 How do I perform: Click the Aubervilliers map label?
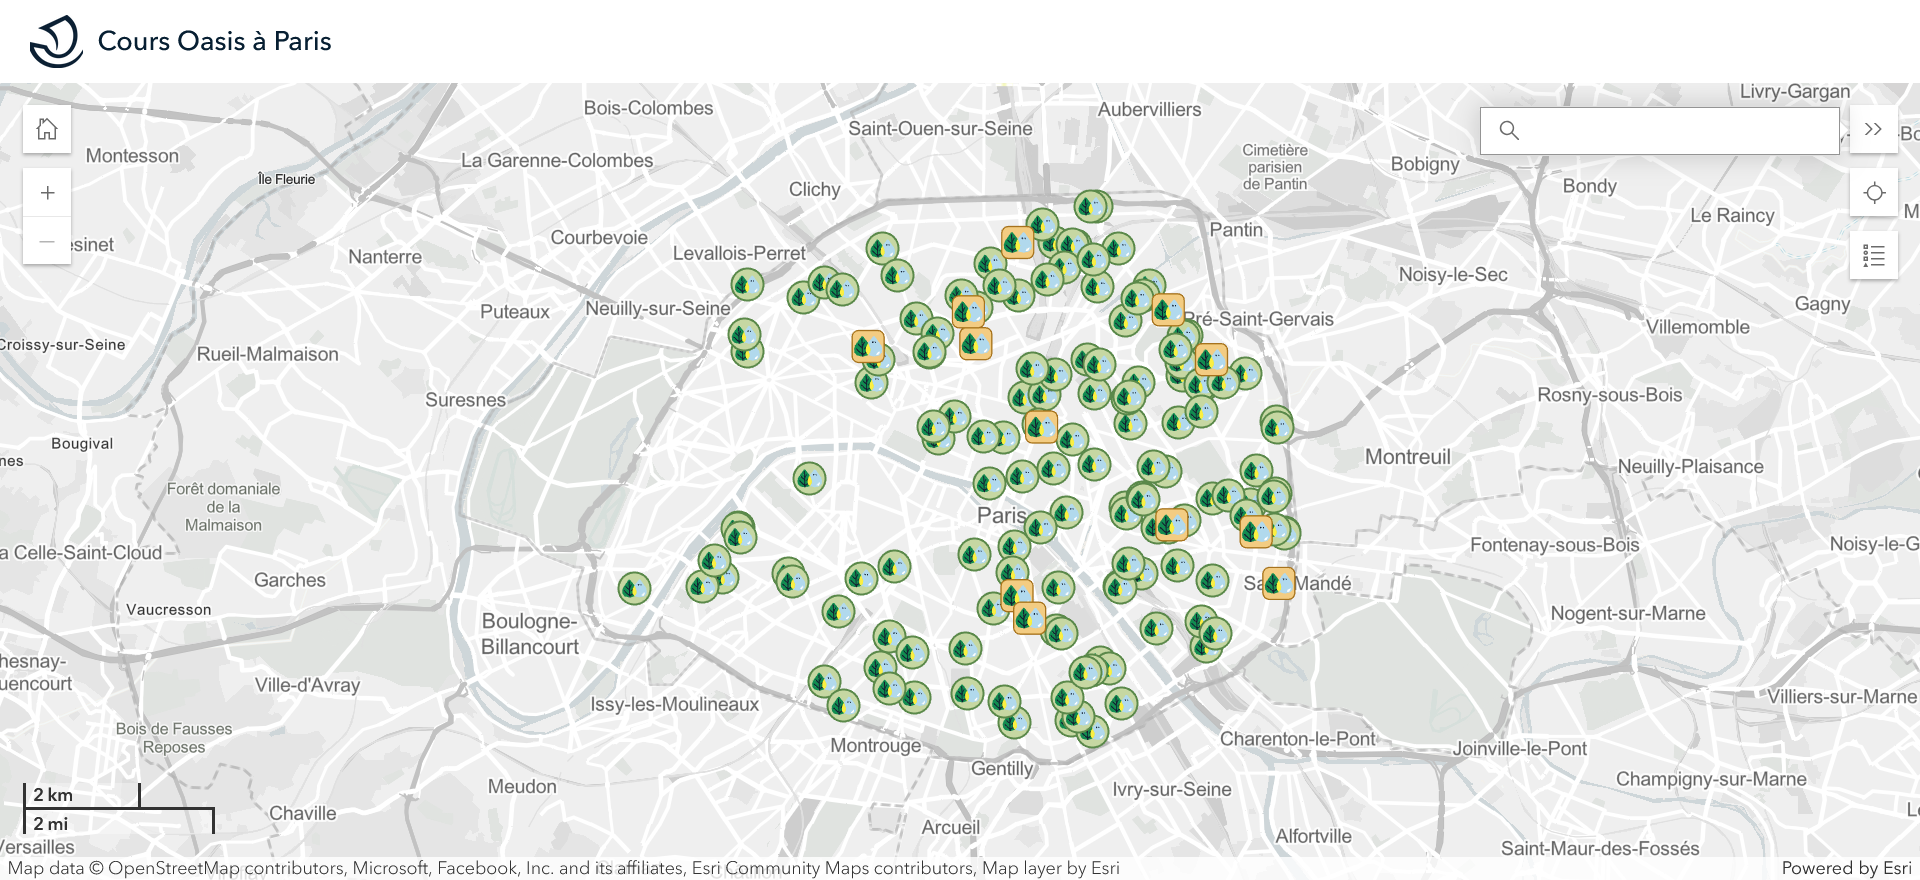tap(1150, 110)
